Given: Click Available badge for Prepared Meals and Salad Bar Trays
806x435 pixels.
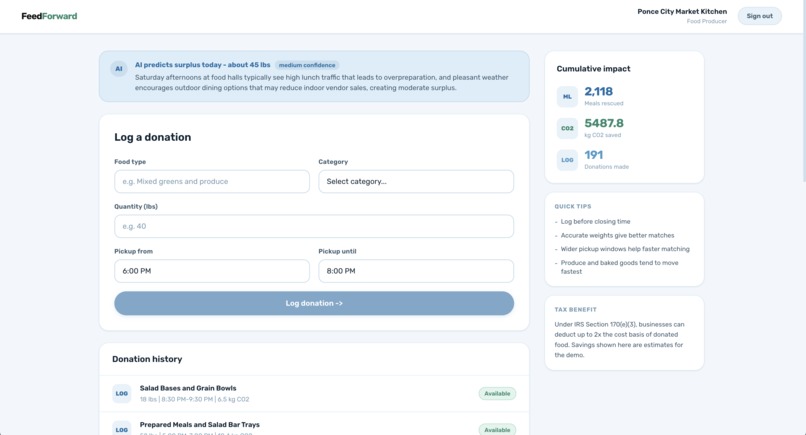Looking at the screenshot, I should [x=497, y=429].
